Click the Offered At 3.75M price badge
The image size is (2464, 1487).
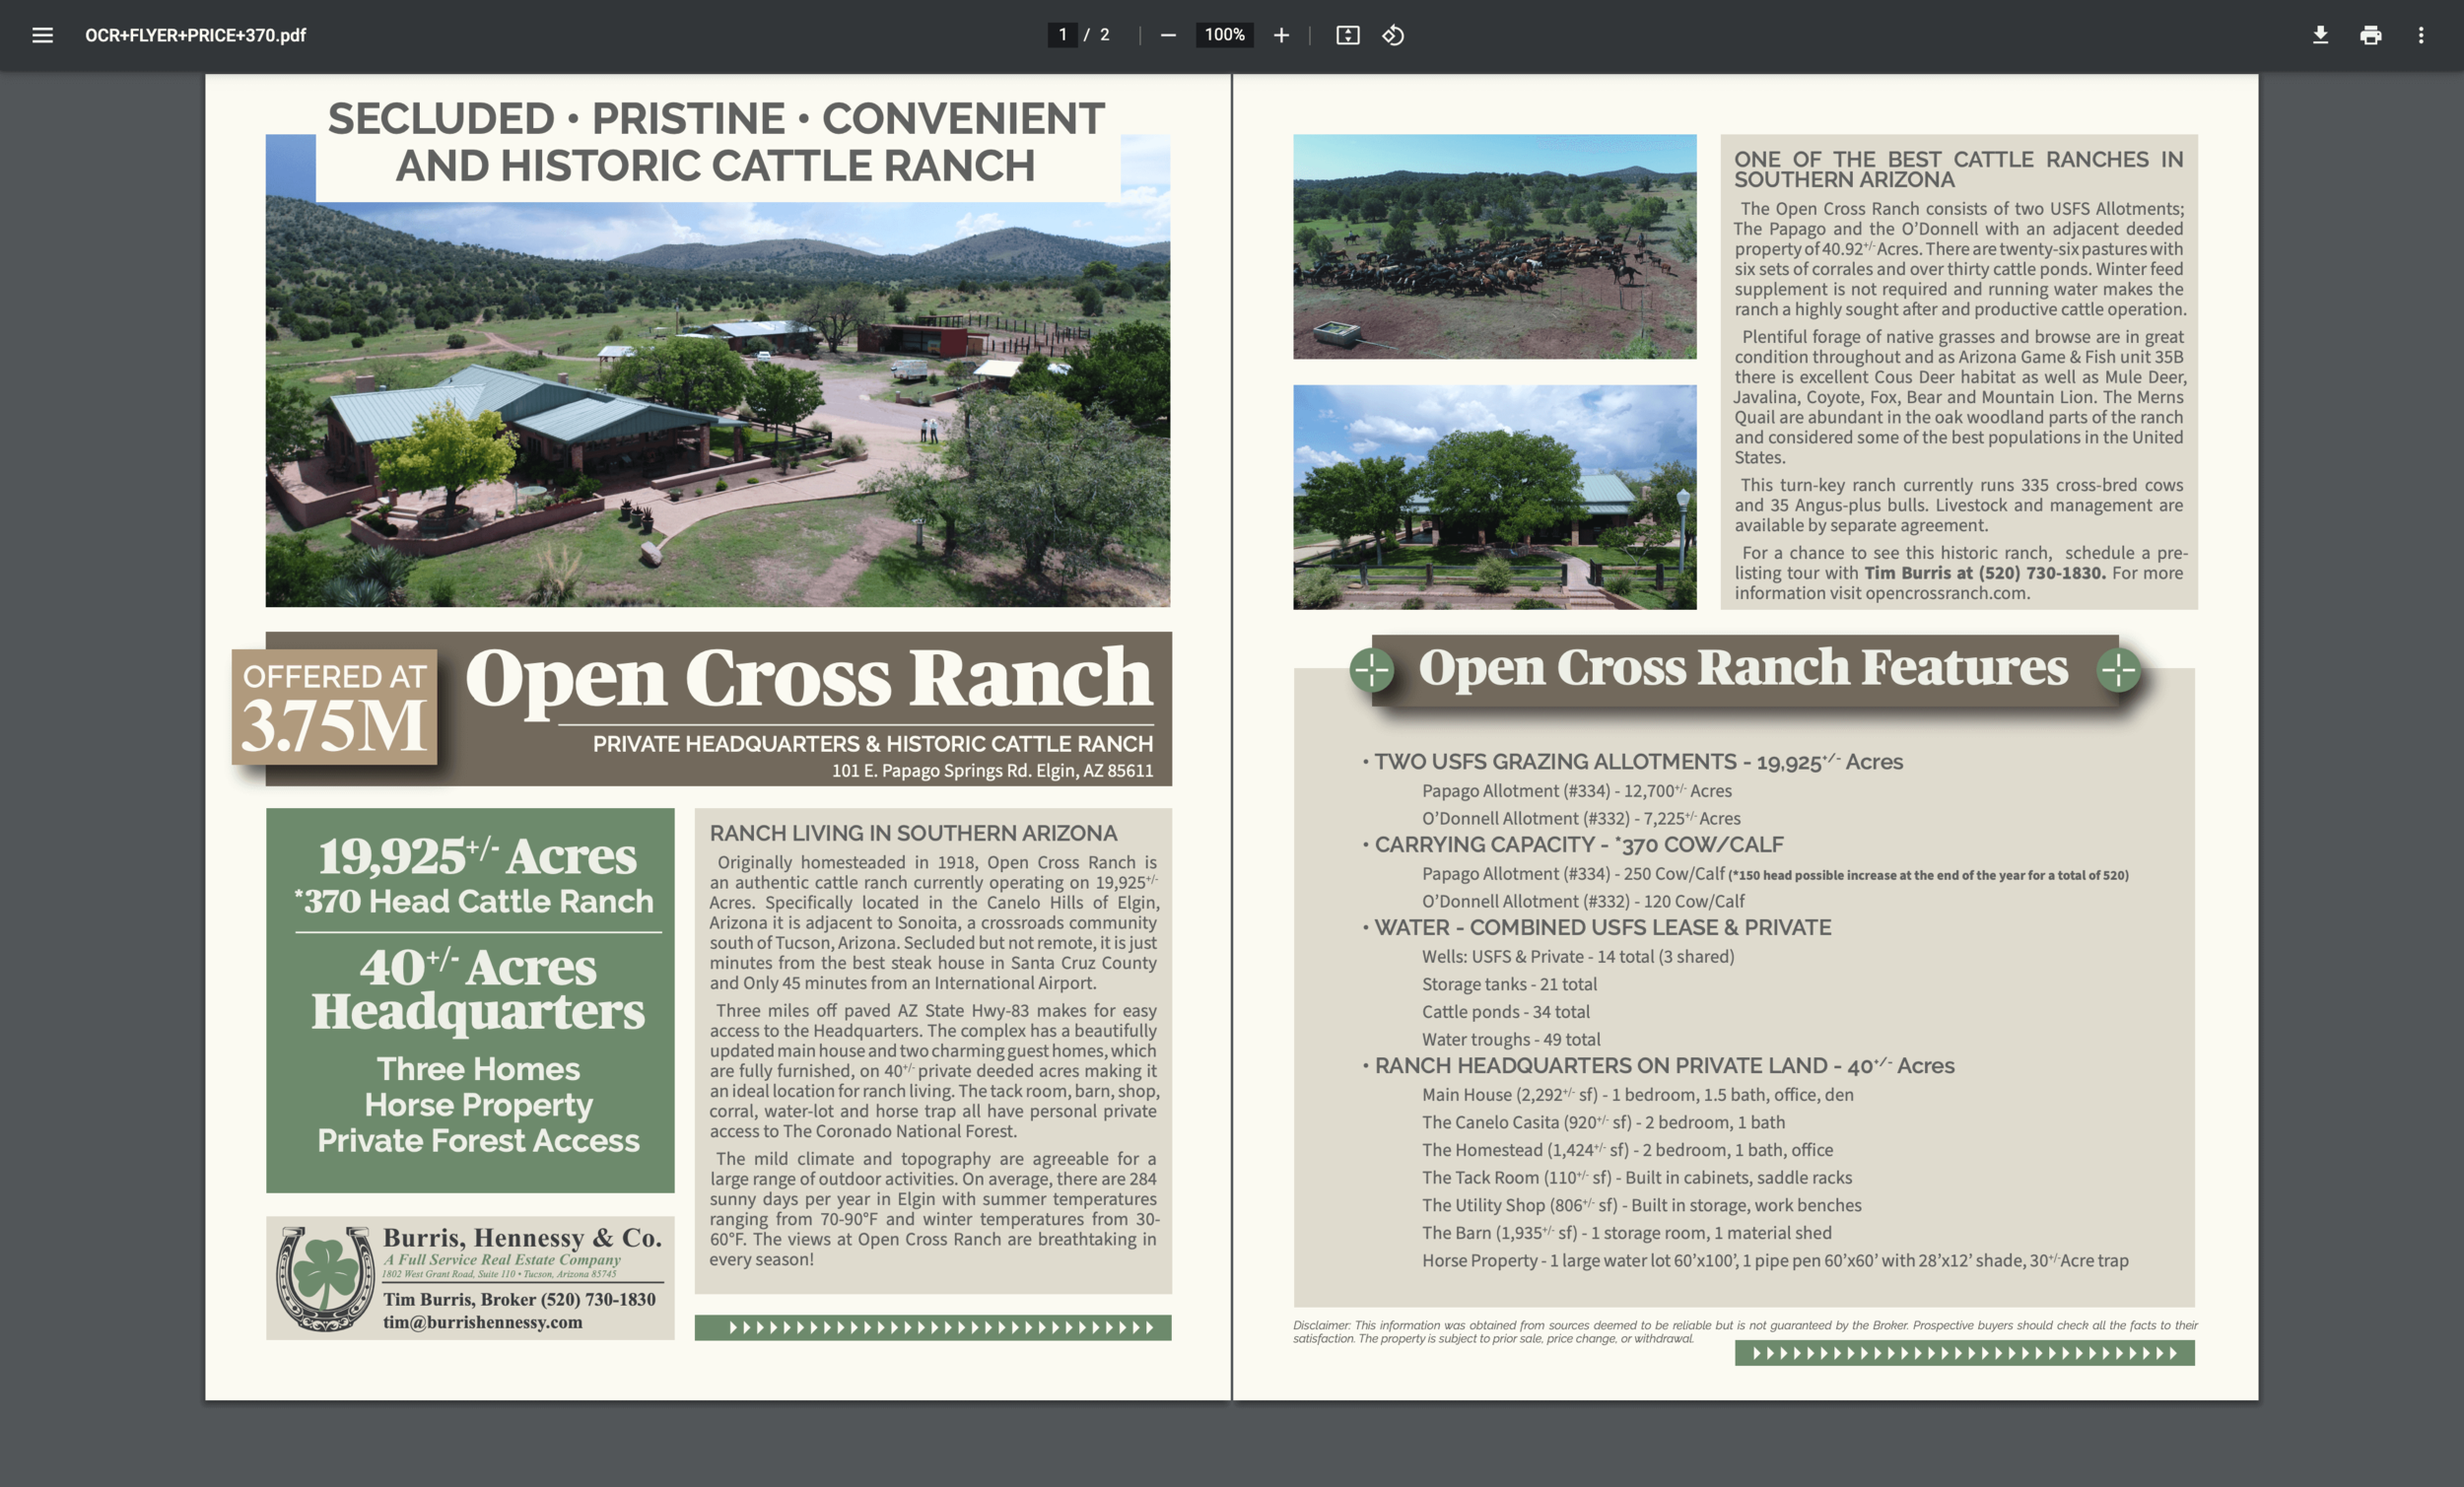point(334,706)
